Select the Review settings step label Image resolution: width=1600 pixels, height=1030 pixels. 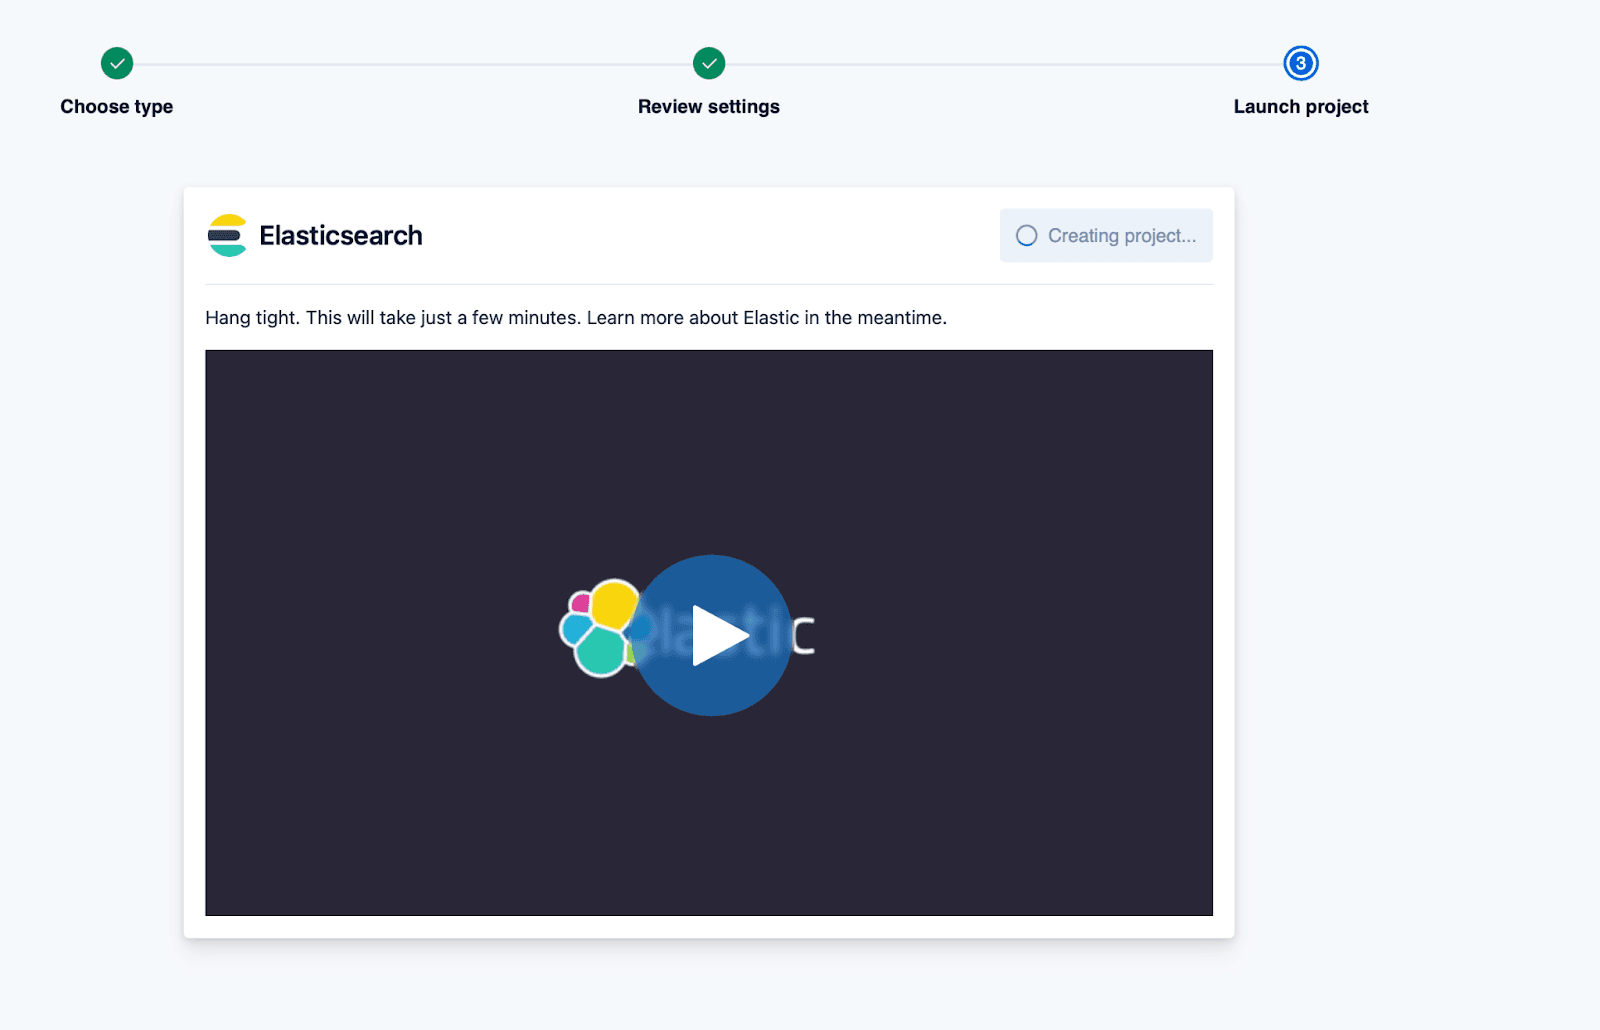click(709, 106)
